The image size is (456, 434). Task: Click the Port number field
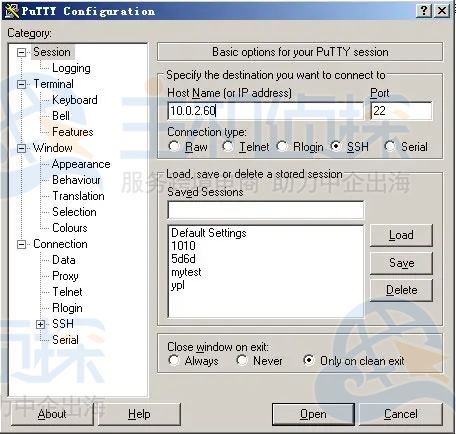click(401, 111)
